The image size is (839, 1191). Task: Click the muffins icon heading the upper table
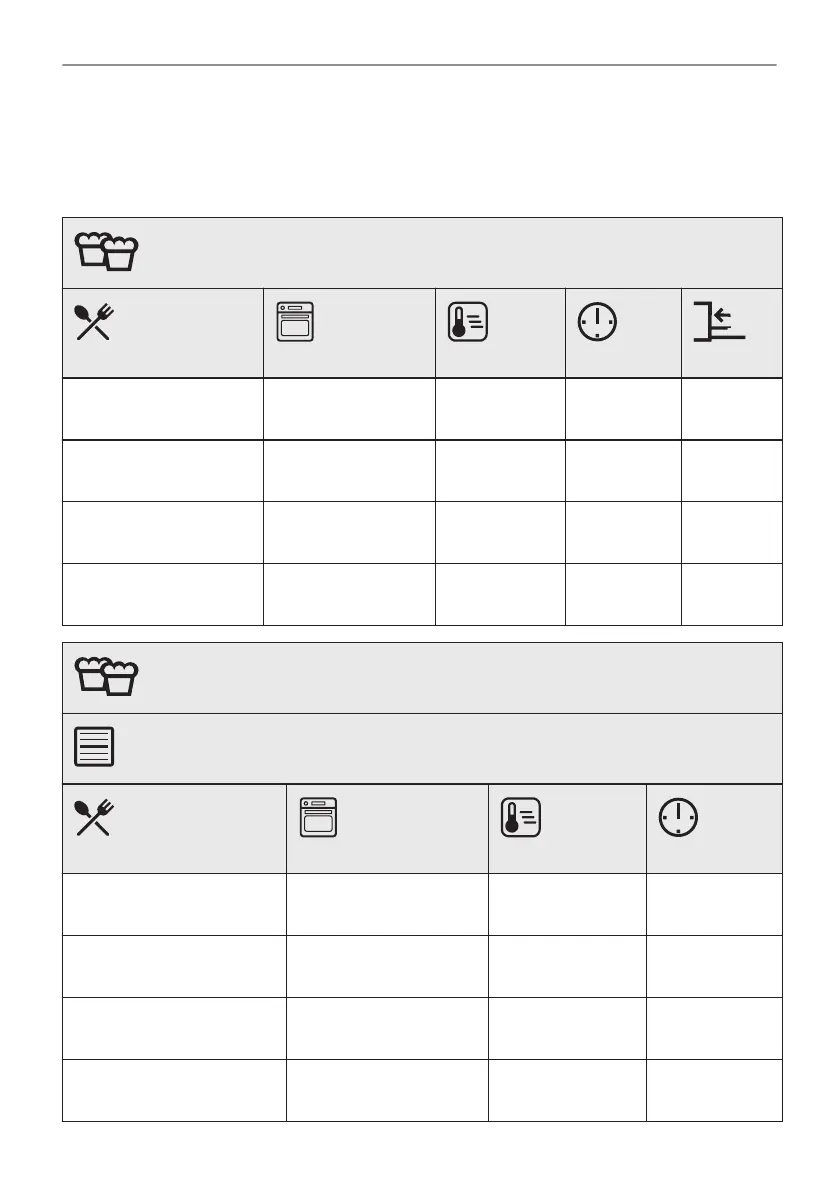[106, 251]
